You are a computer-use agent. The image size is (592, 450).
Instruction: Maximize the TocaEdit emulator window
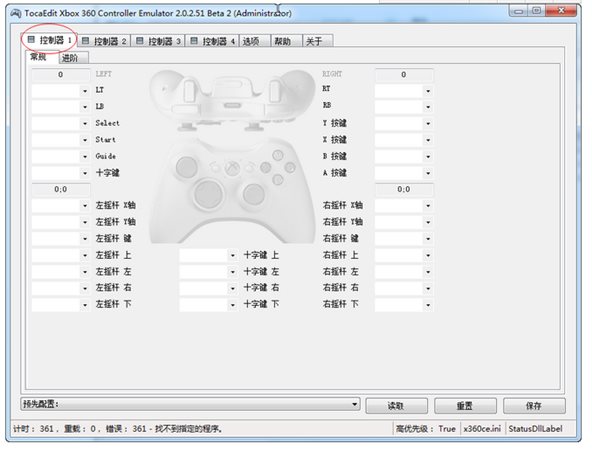[536, 11]
